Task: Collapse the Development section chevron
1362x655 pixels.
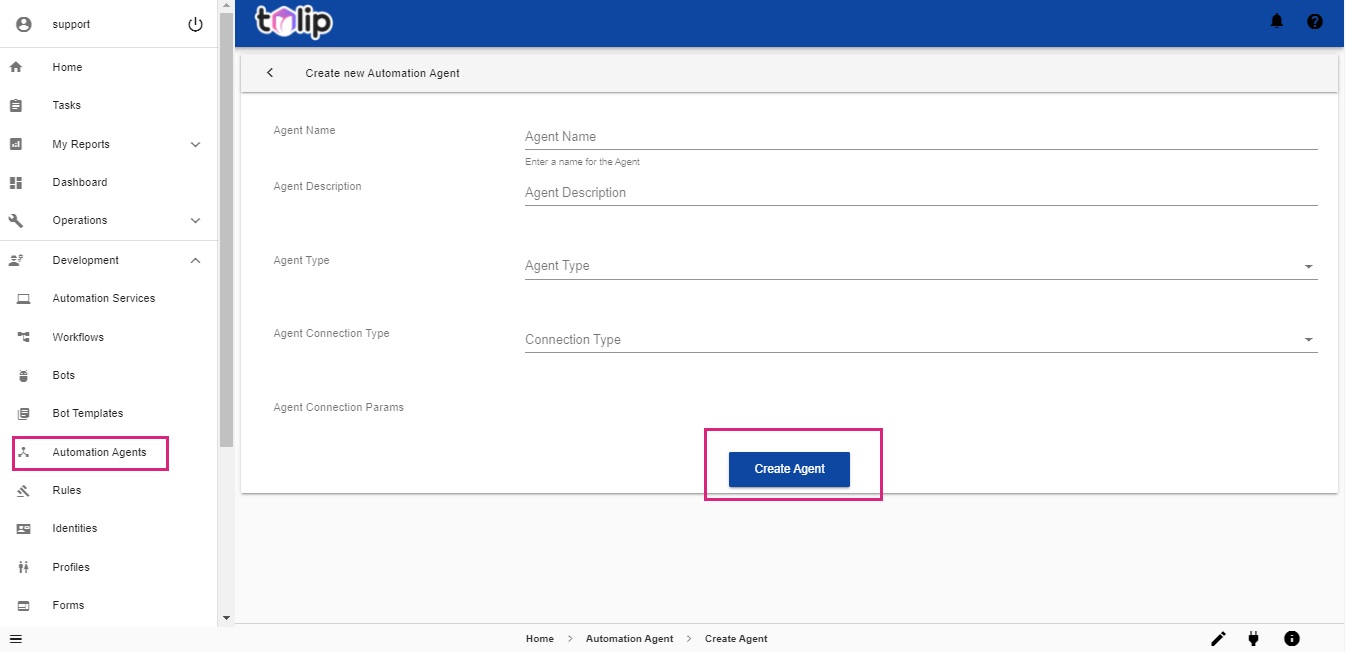Action: [195, 260]
